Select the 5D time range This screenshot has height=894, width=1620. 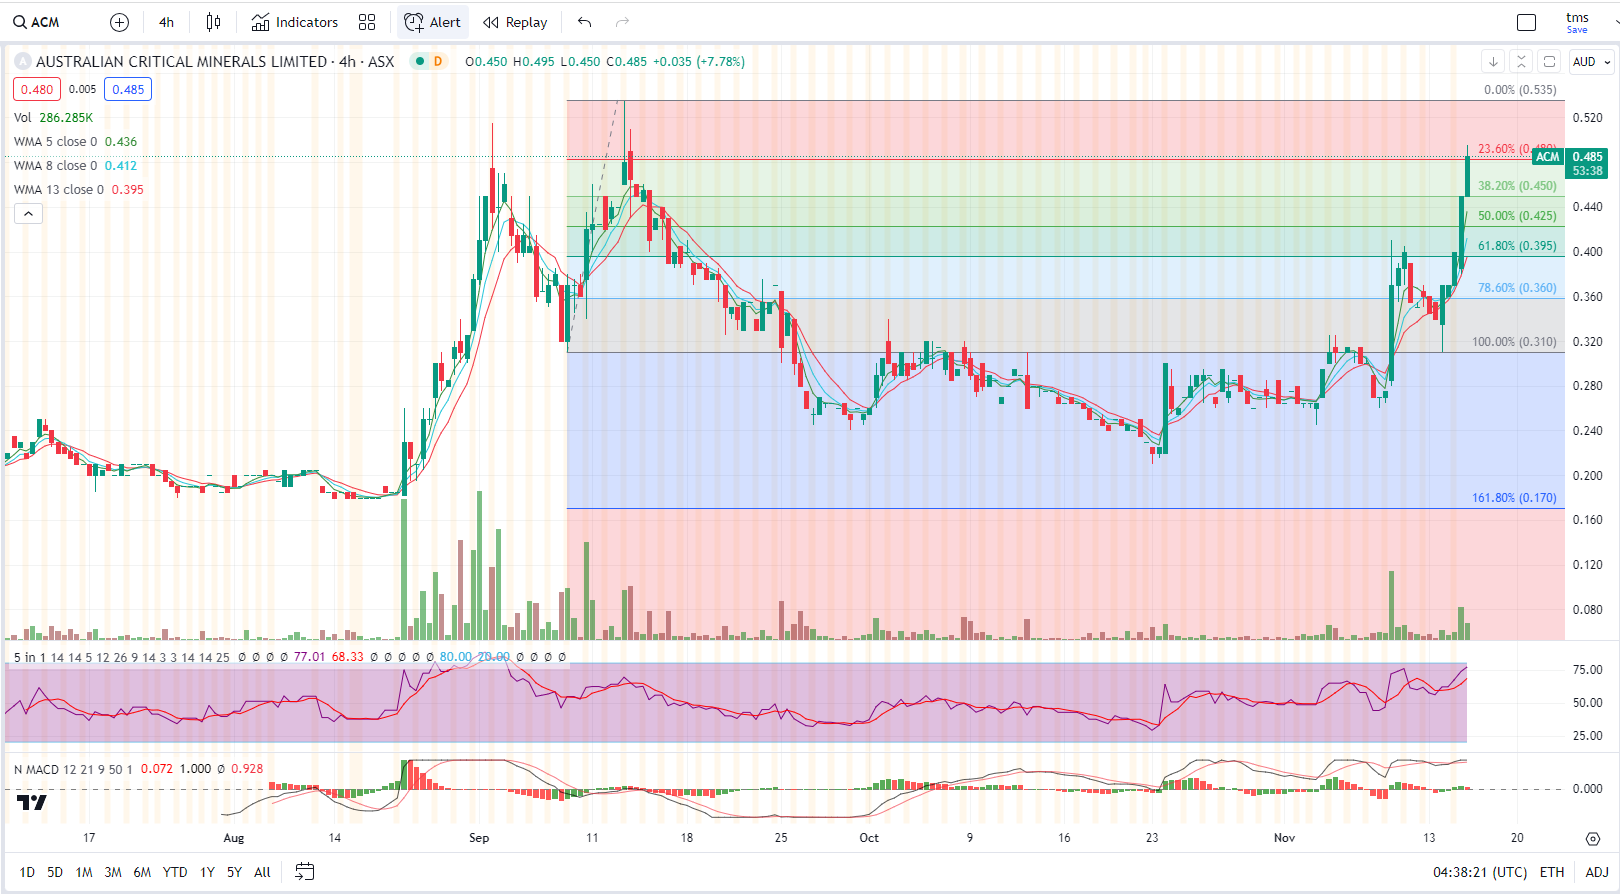[x=55, y=872]
